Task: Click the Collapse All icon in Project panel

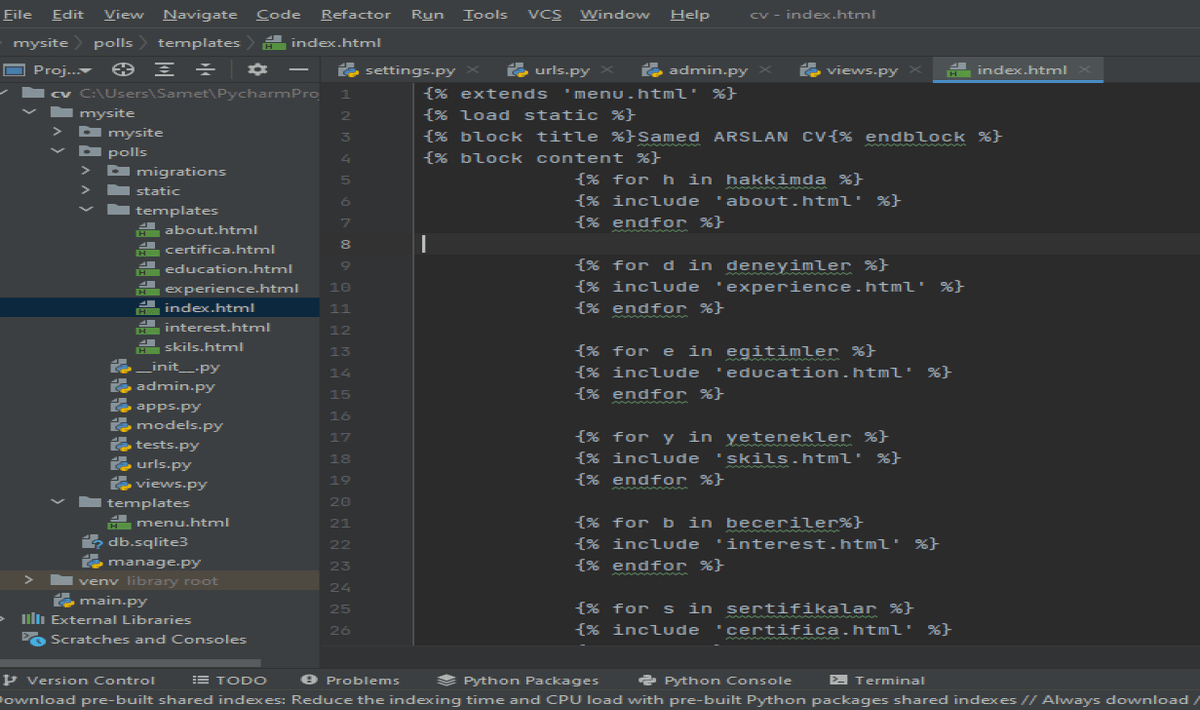Action: [x=205, y=70]
